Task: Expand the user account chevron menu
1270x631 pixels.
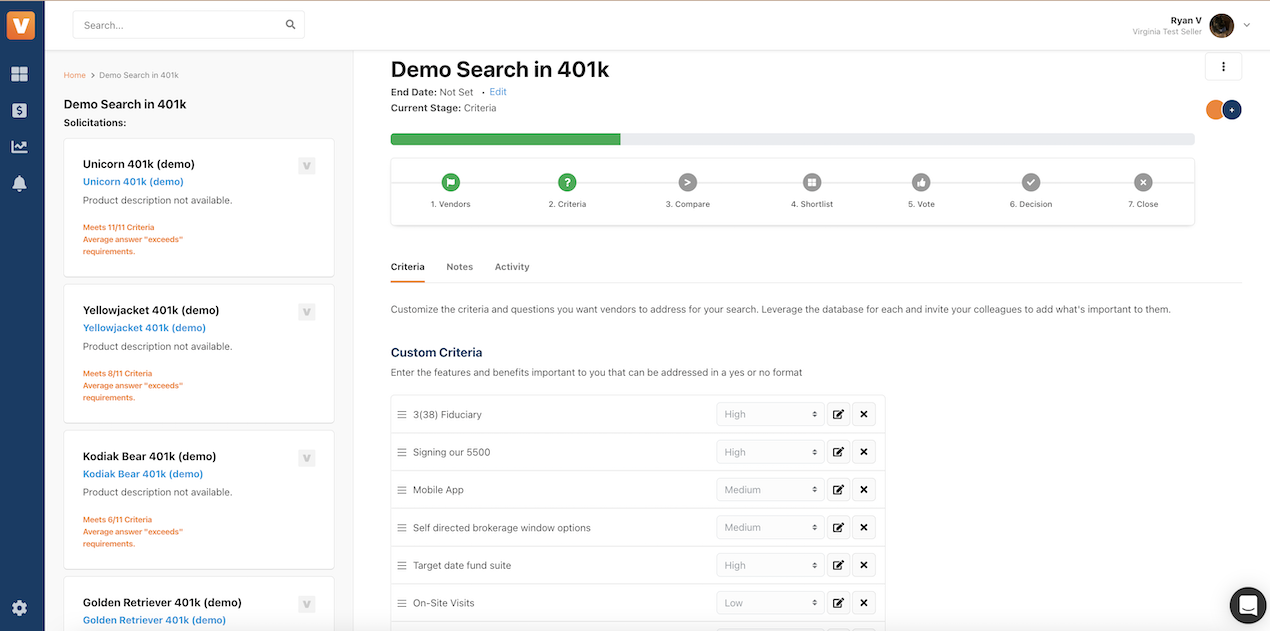Action: pyautogui.click(x=1247, y=26)
